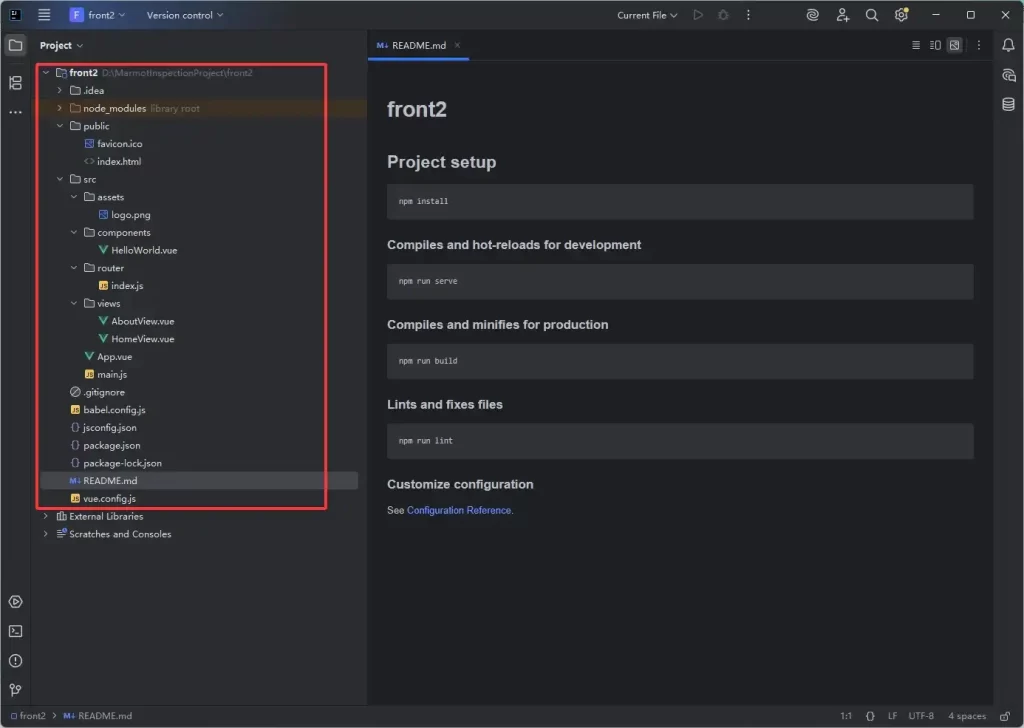
Task: Open the Configuration Reference link
Action: (x=459, y=510)
